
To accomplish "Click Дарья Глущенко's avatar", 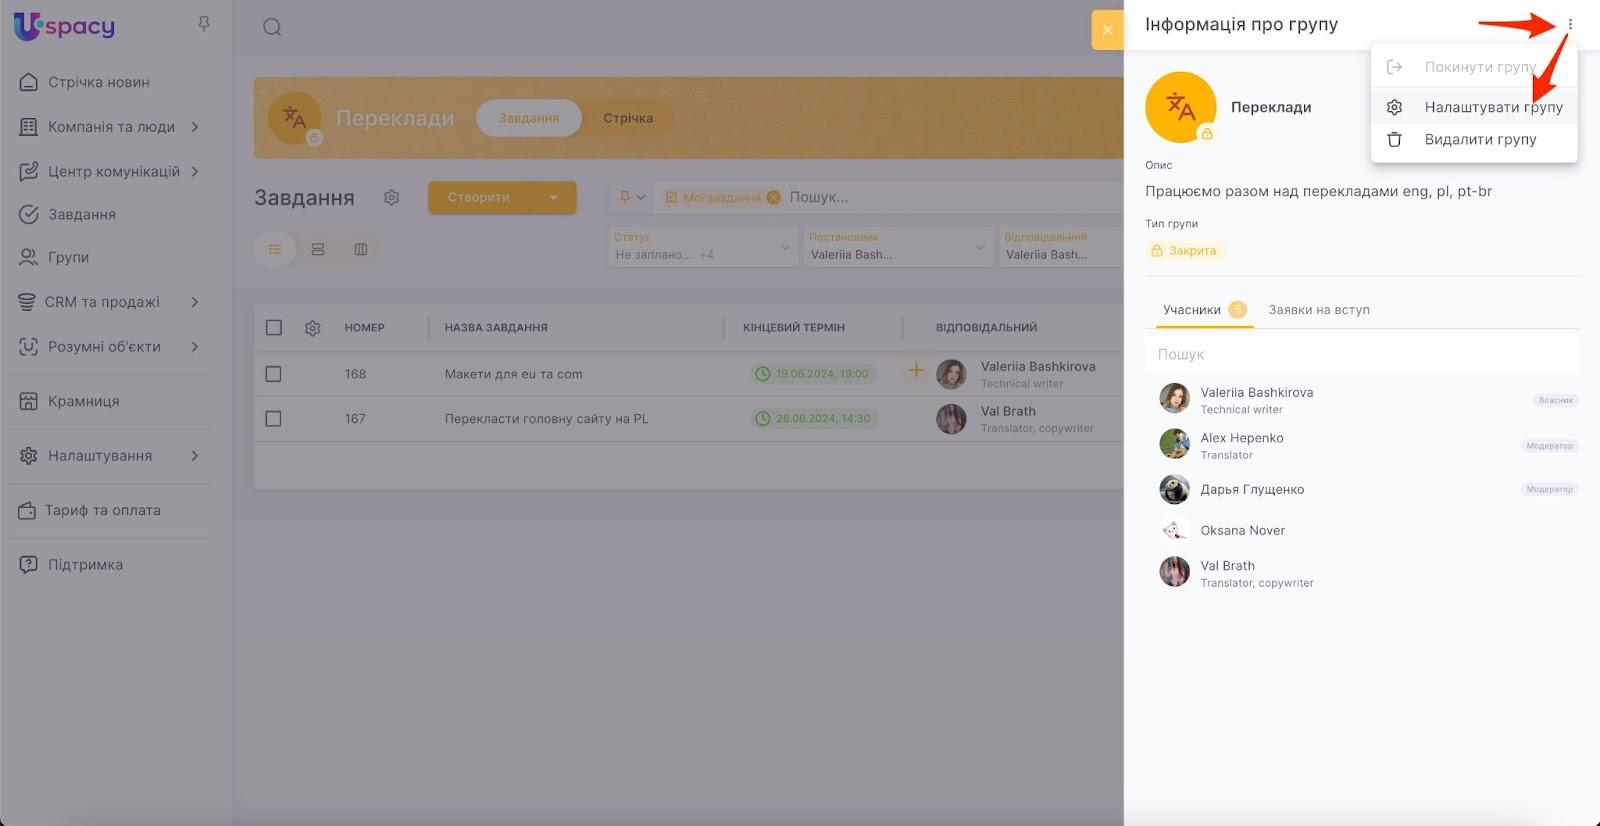I will pyautogui.click(x=1174, y=489).
